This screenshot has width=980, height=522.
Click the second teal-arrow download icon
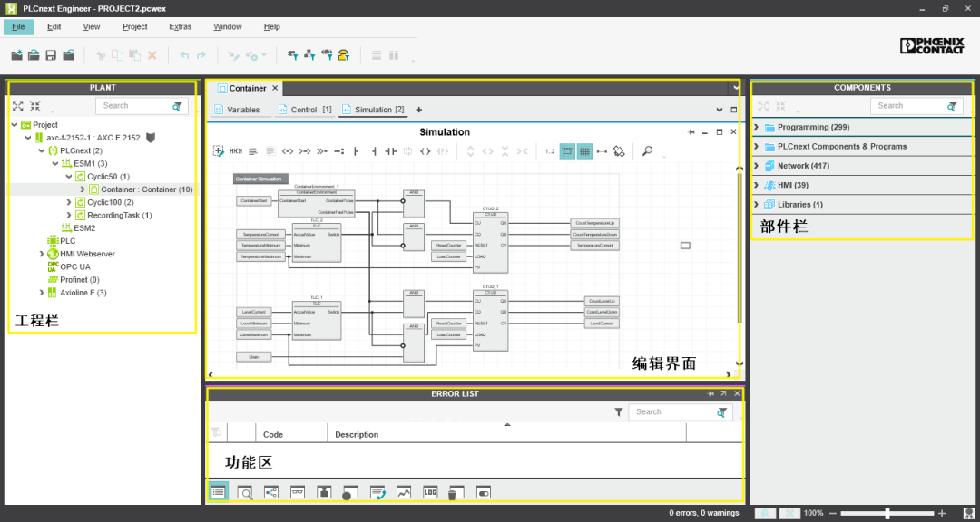tap(309, 56)
